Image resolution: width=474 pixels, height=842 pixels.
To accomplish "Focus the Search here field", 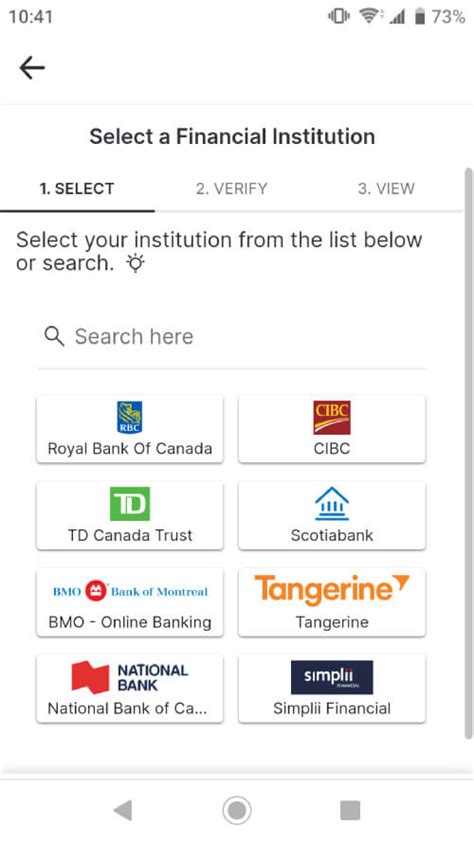I will (x=231, y=337).
